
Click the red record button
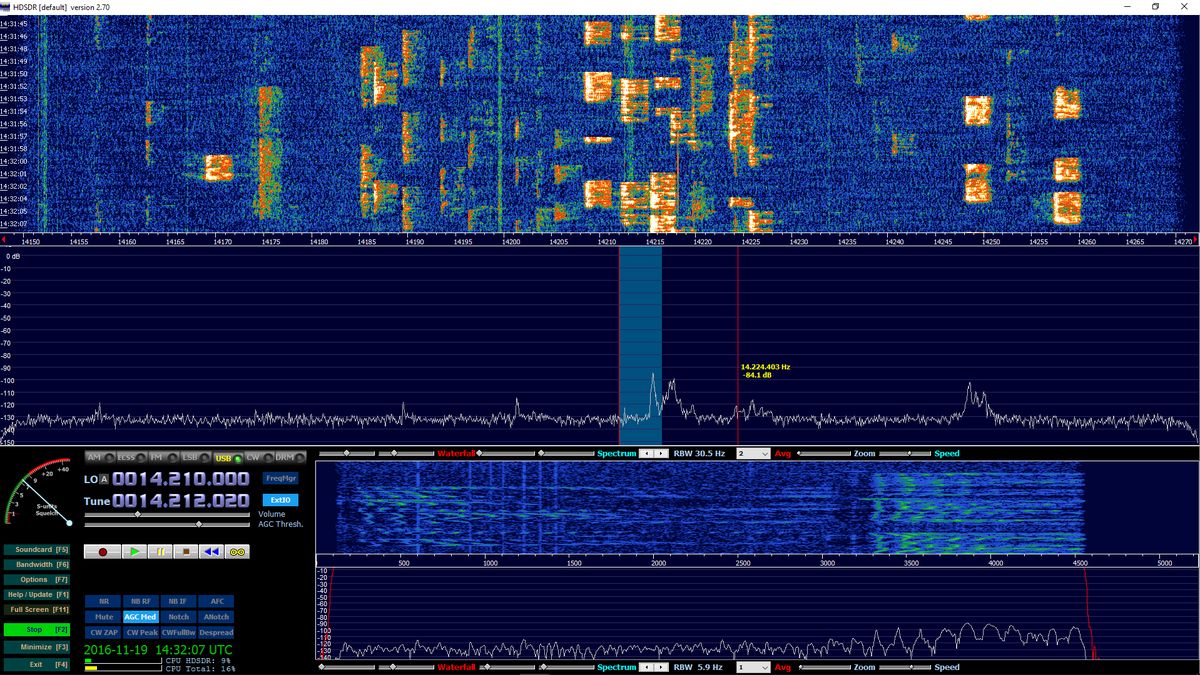[102, 551]
